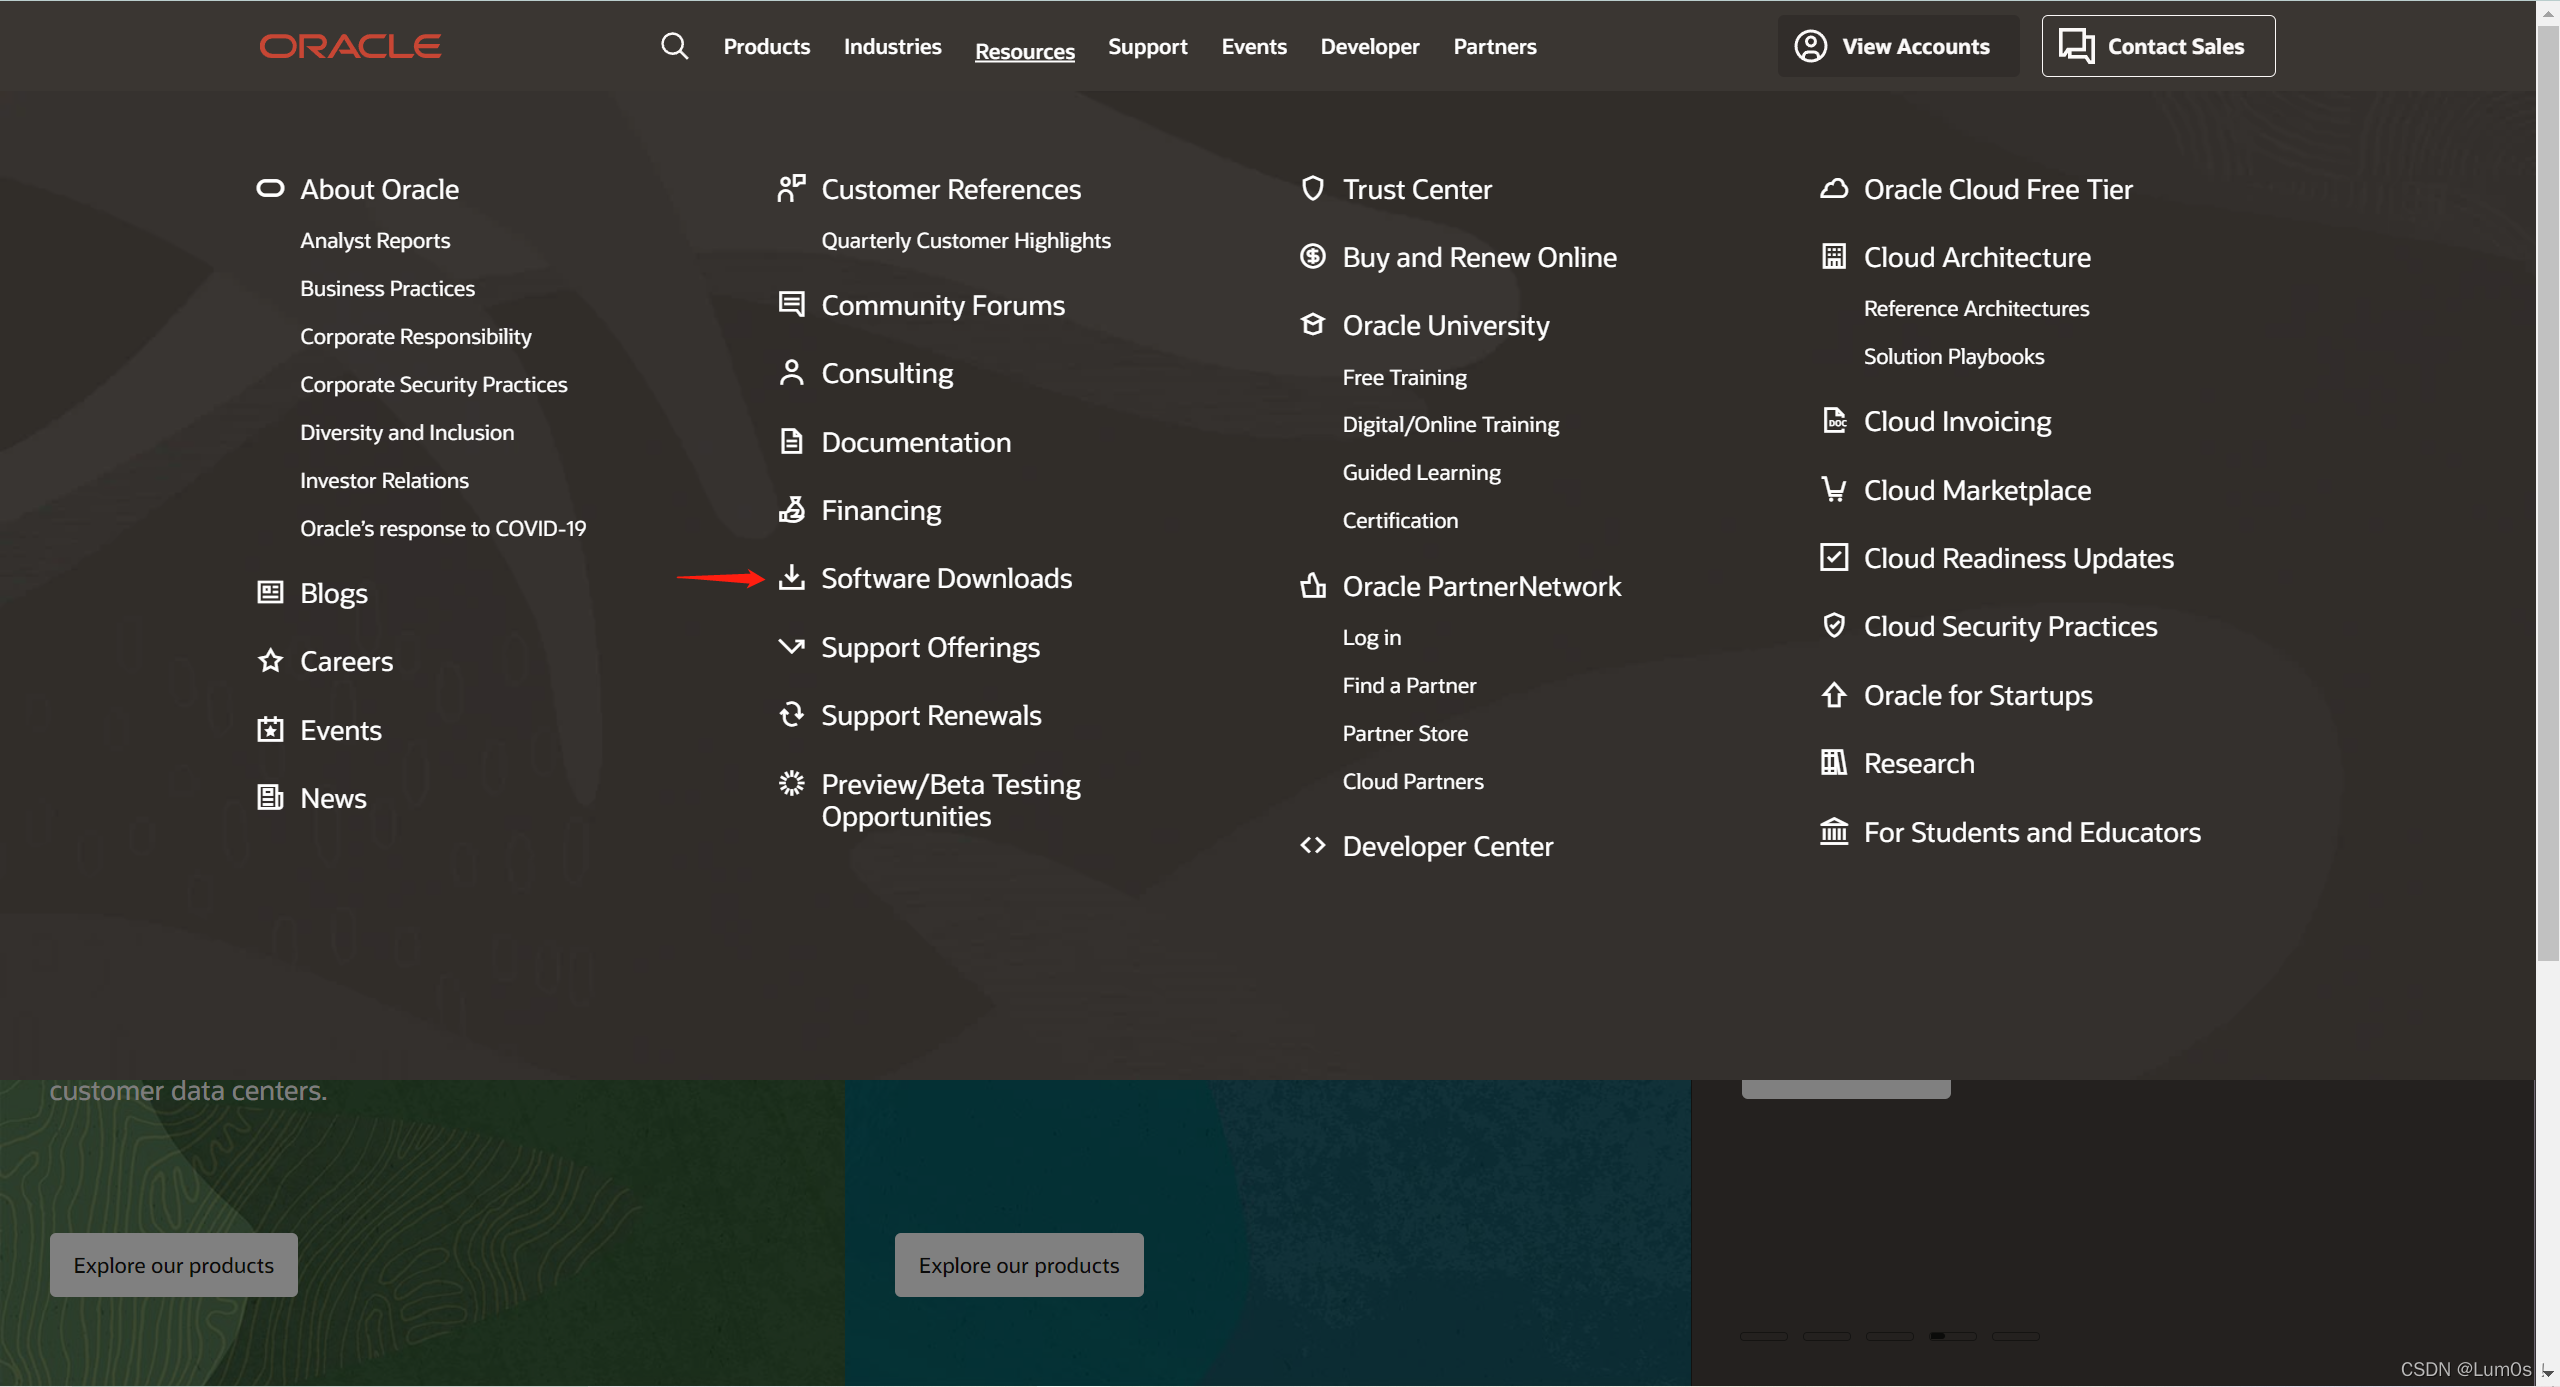This screenshot has height=1387, width=2560.
Task: Click the Oracle University graduation cap icon
Action: tap(1312, 325)
